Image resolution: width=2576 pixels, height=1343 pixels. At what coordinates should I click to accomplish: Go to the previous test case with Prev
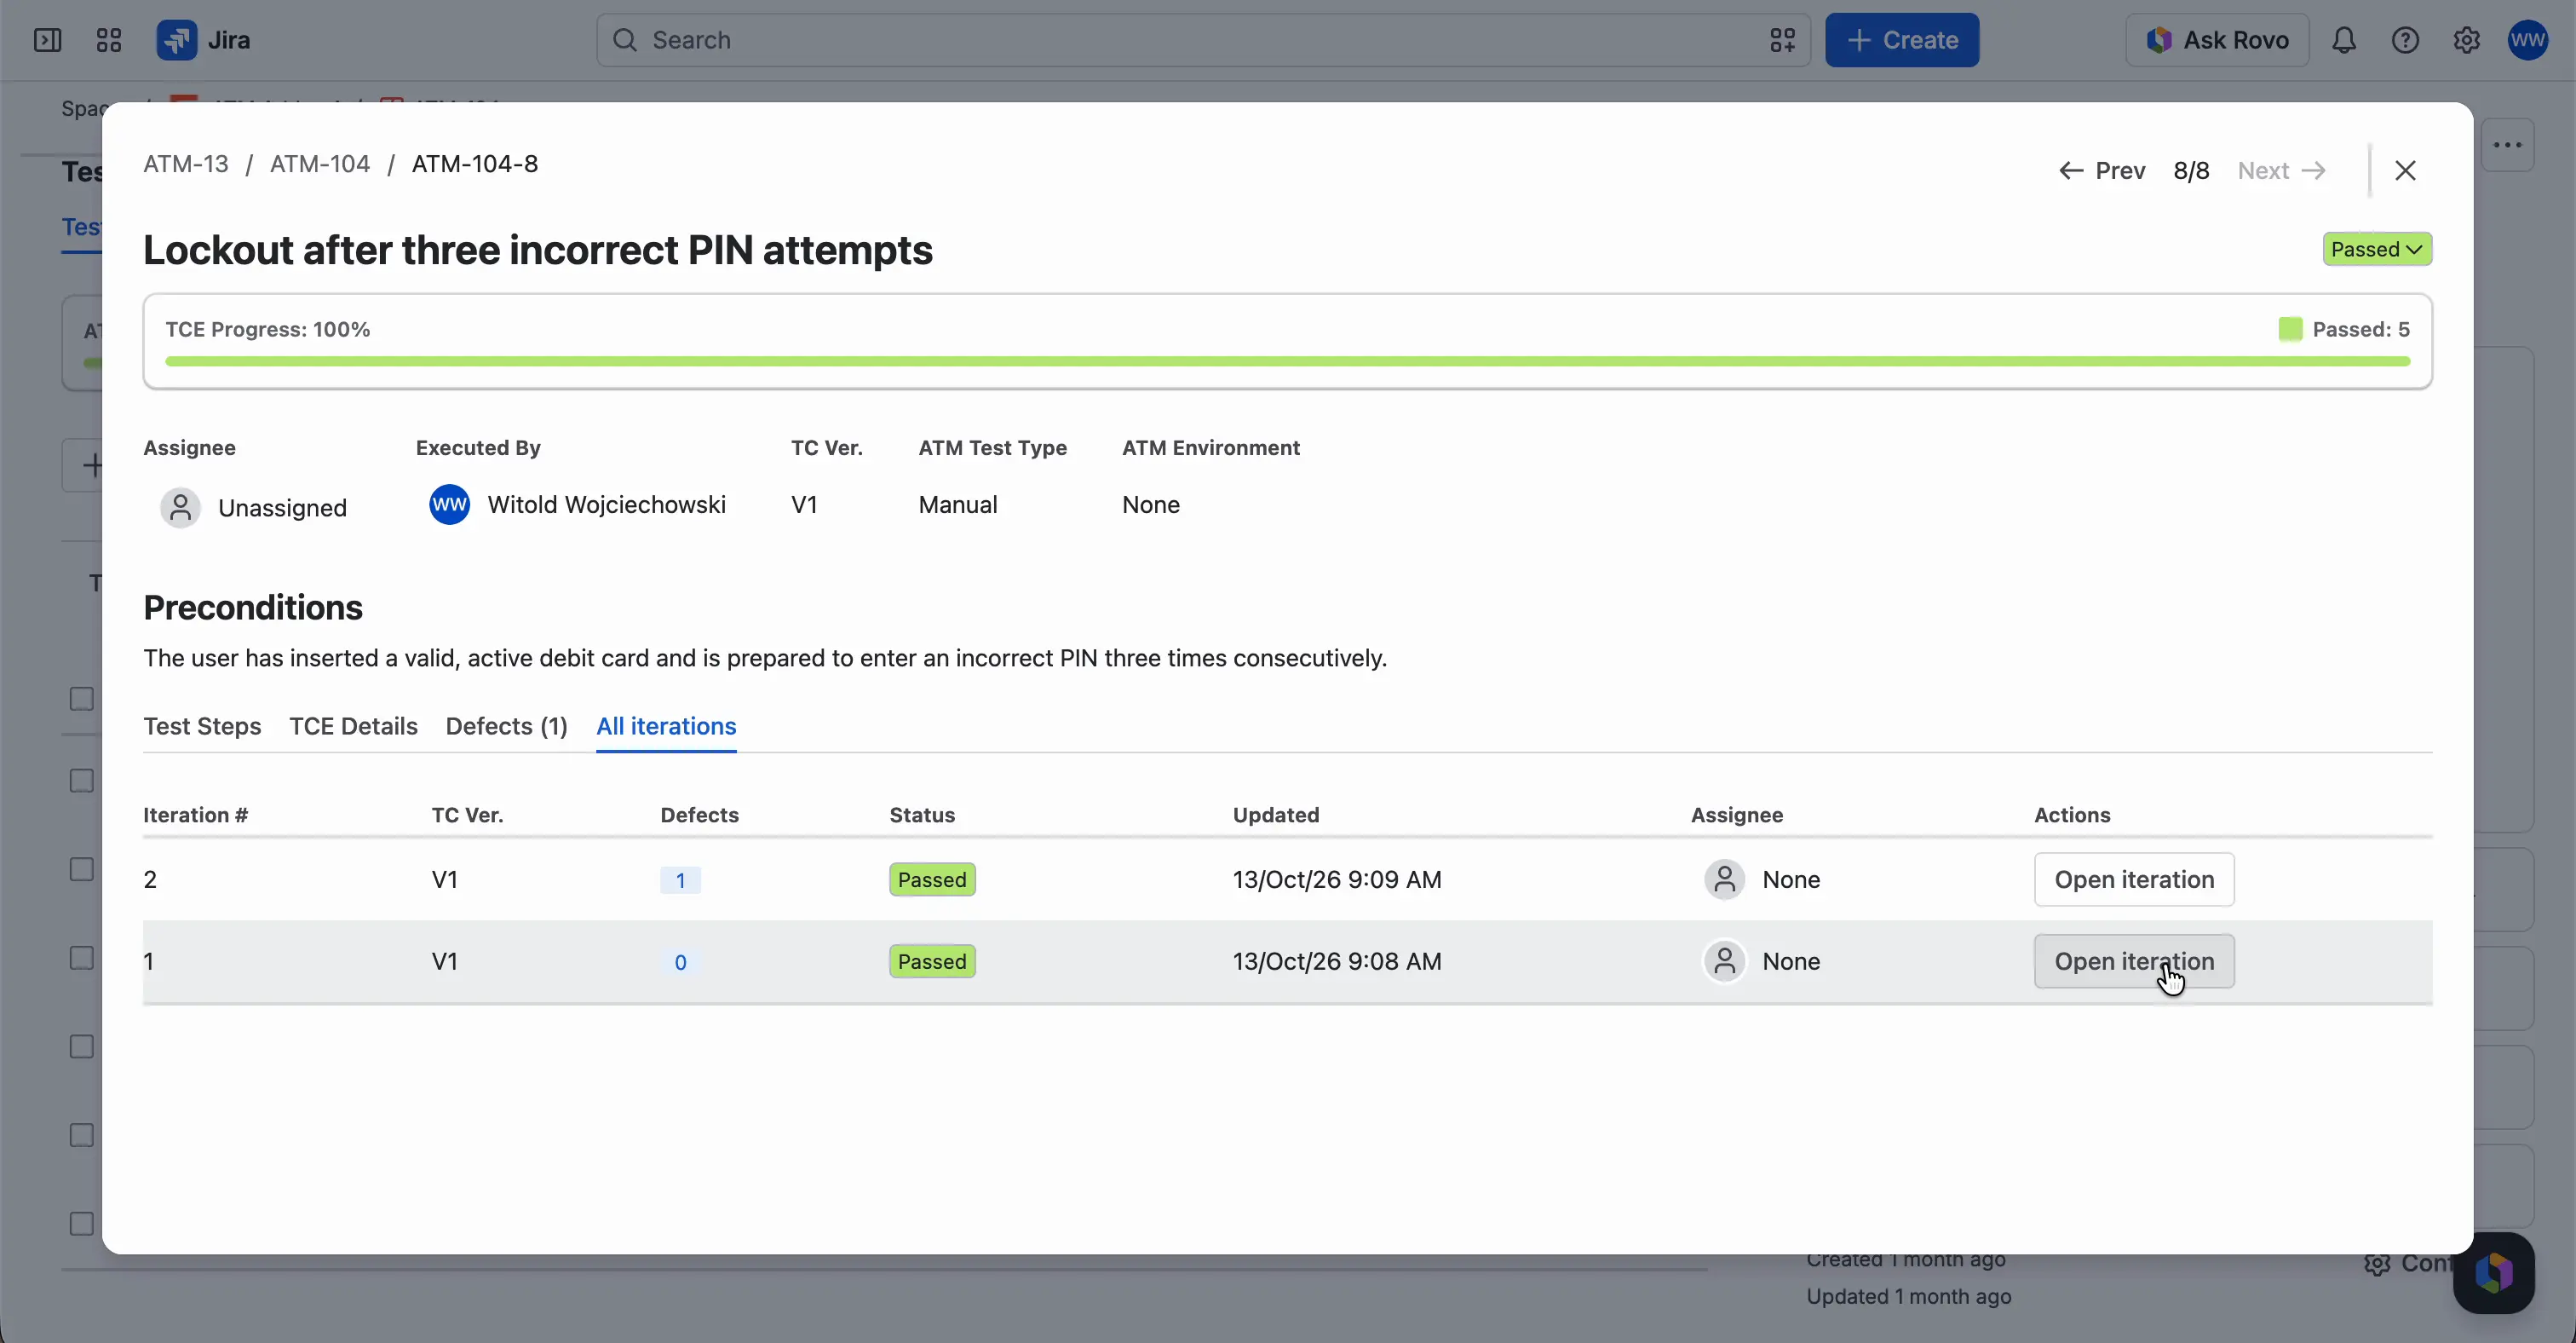pos(2102,171)
